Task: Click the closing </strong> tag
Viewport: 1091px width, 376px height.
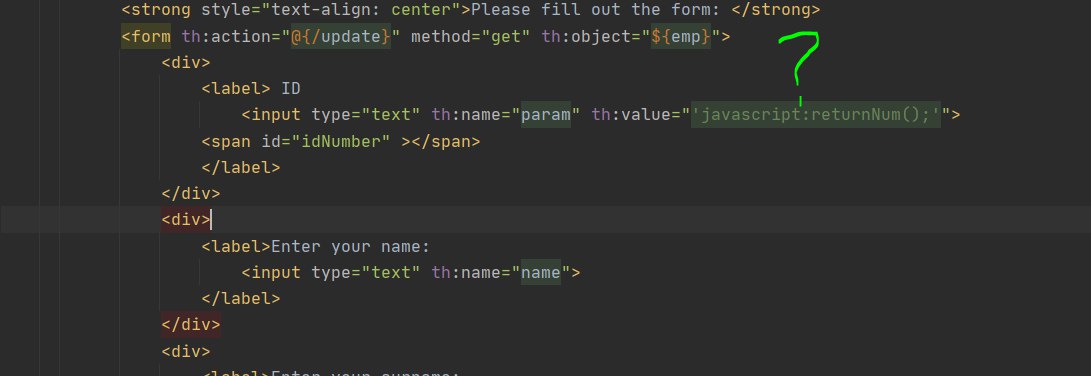Action: 776,10
